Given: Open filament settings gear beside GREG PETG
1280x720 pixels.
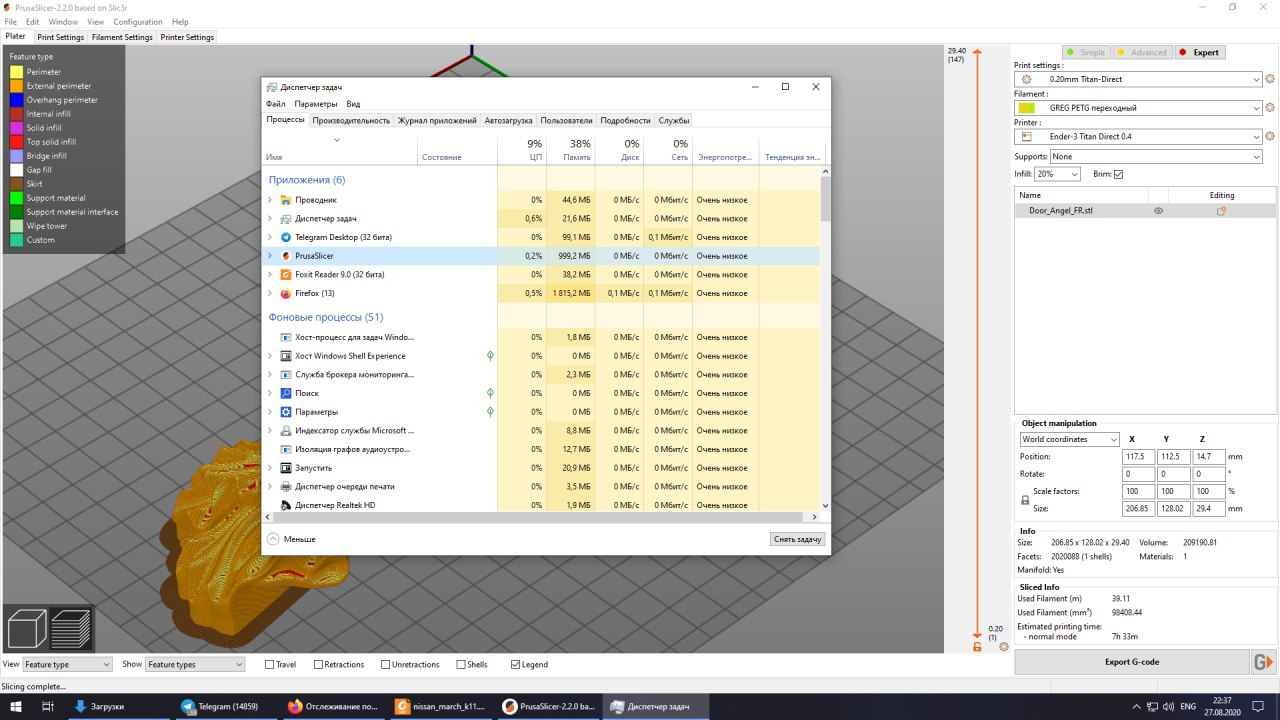Looking at the screenshot, I should (x=1270, y=108).
